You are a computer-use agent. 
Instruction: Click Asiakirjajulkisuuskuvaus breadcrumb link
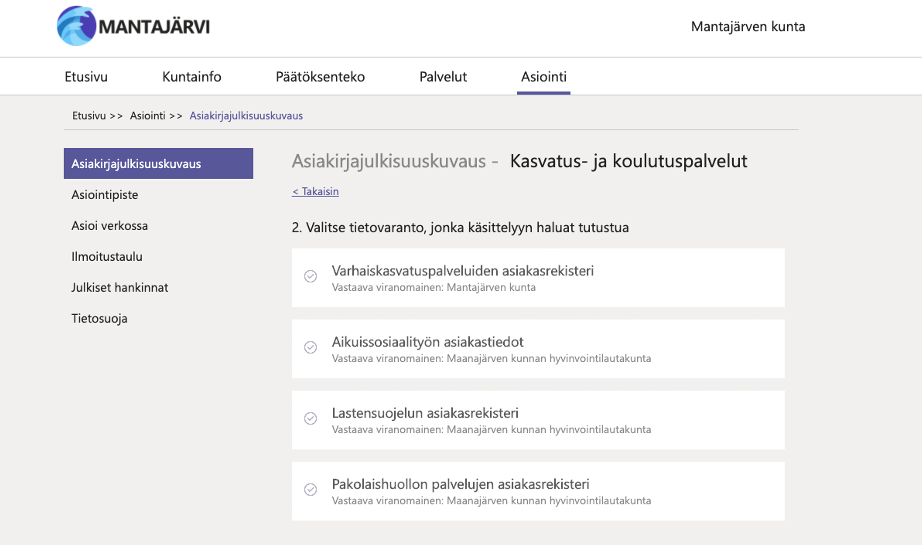[246, 116]
